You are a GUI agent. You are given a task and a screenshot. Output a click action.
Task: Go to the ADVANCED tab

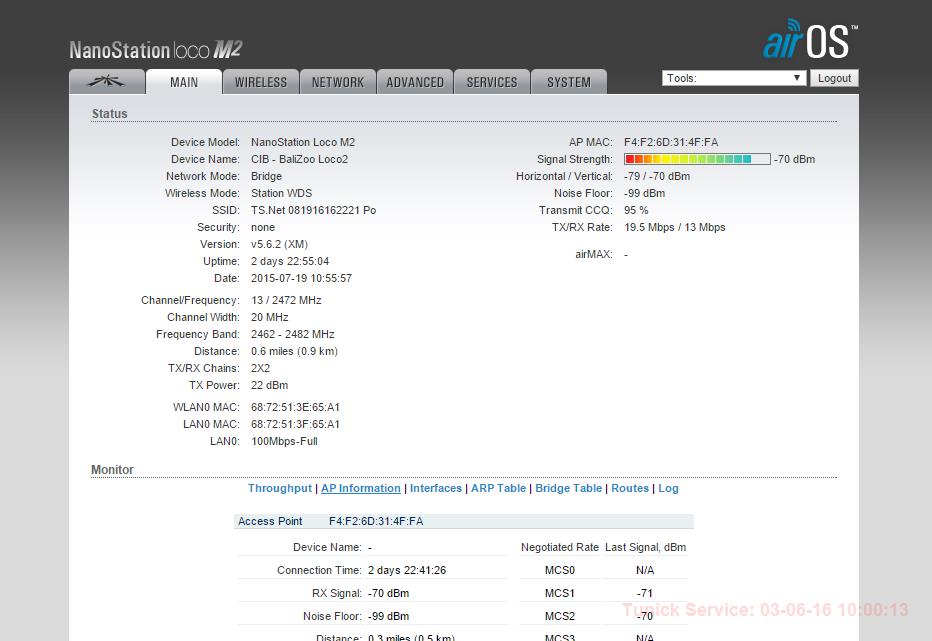pyautogui.click(x=415, y=82)
